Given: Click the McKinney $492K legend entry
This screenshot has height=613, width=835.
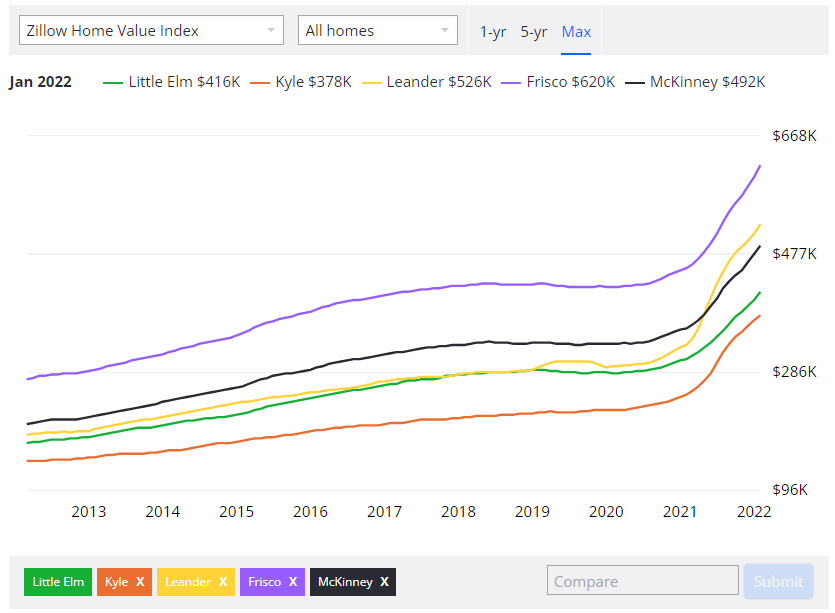Looking at the screenshot, I should click(x=695, y=82).
